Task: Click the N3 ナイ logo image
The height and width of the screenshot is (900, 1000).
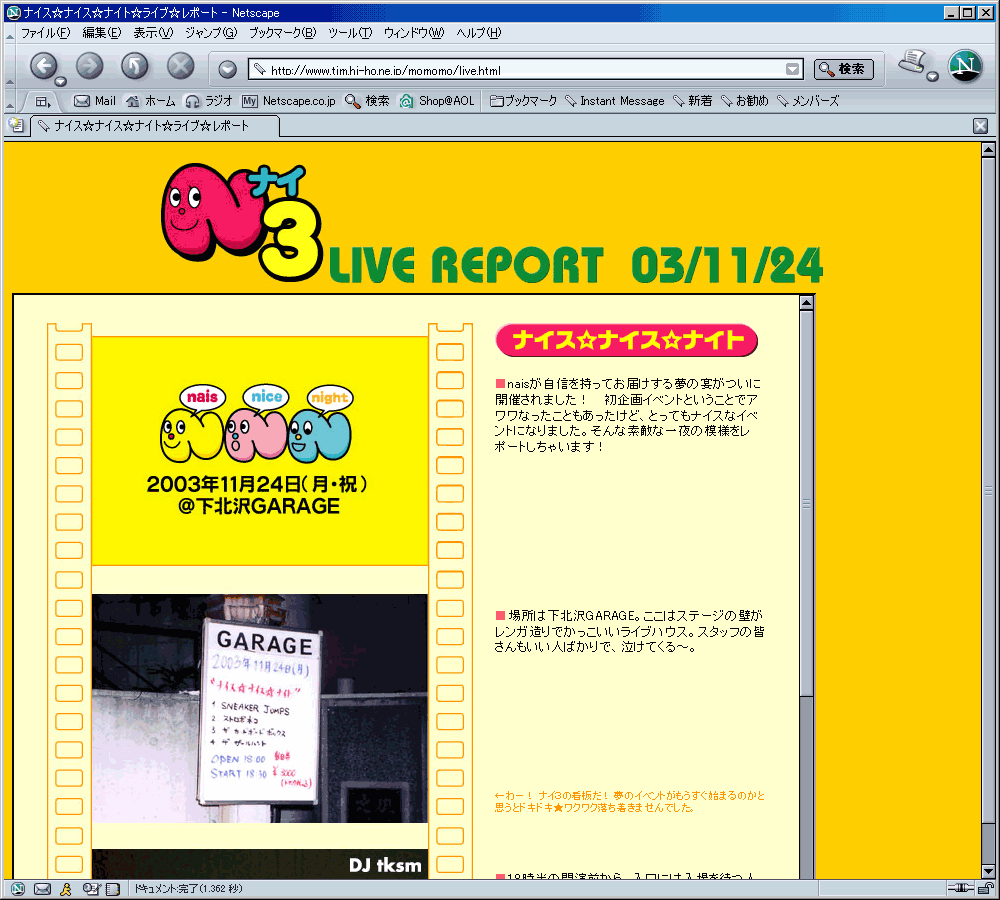Action: coord(242,221)
